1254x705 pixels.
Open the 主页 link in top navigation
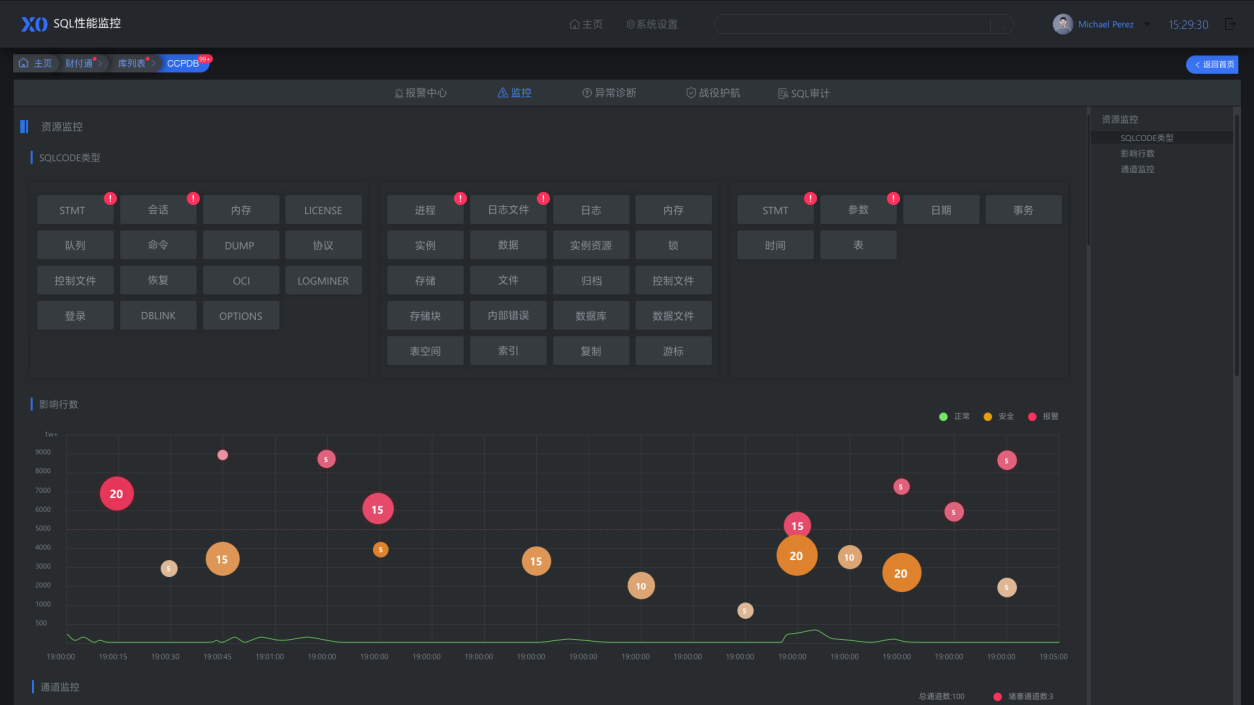[x=586, y=24]
